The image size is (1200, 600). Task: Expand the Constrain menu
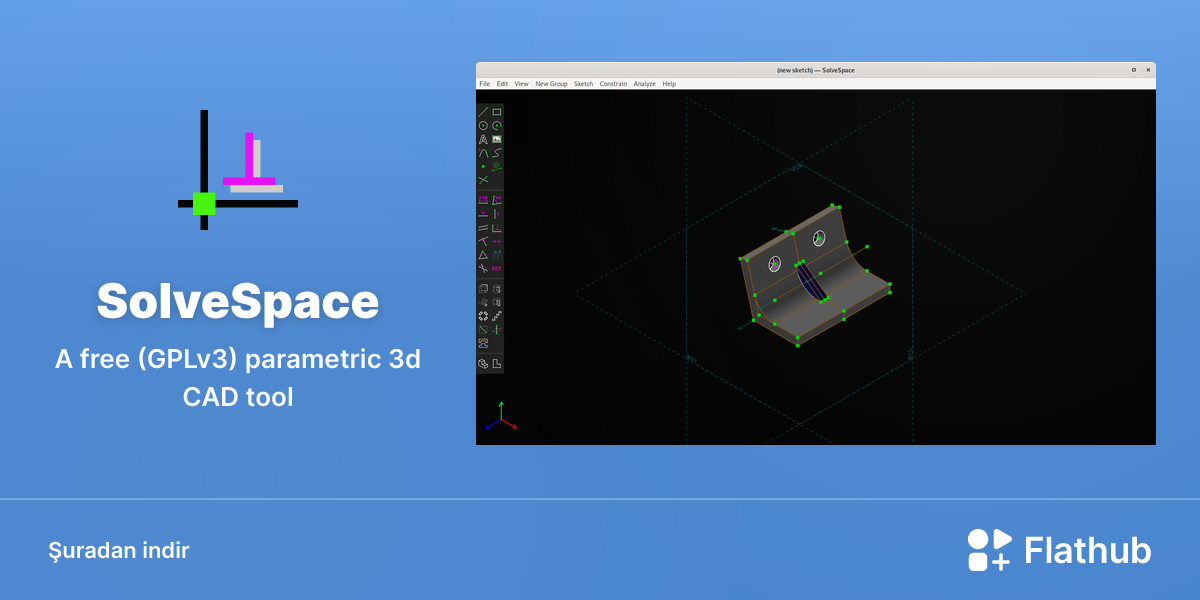point(613,84)
